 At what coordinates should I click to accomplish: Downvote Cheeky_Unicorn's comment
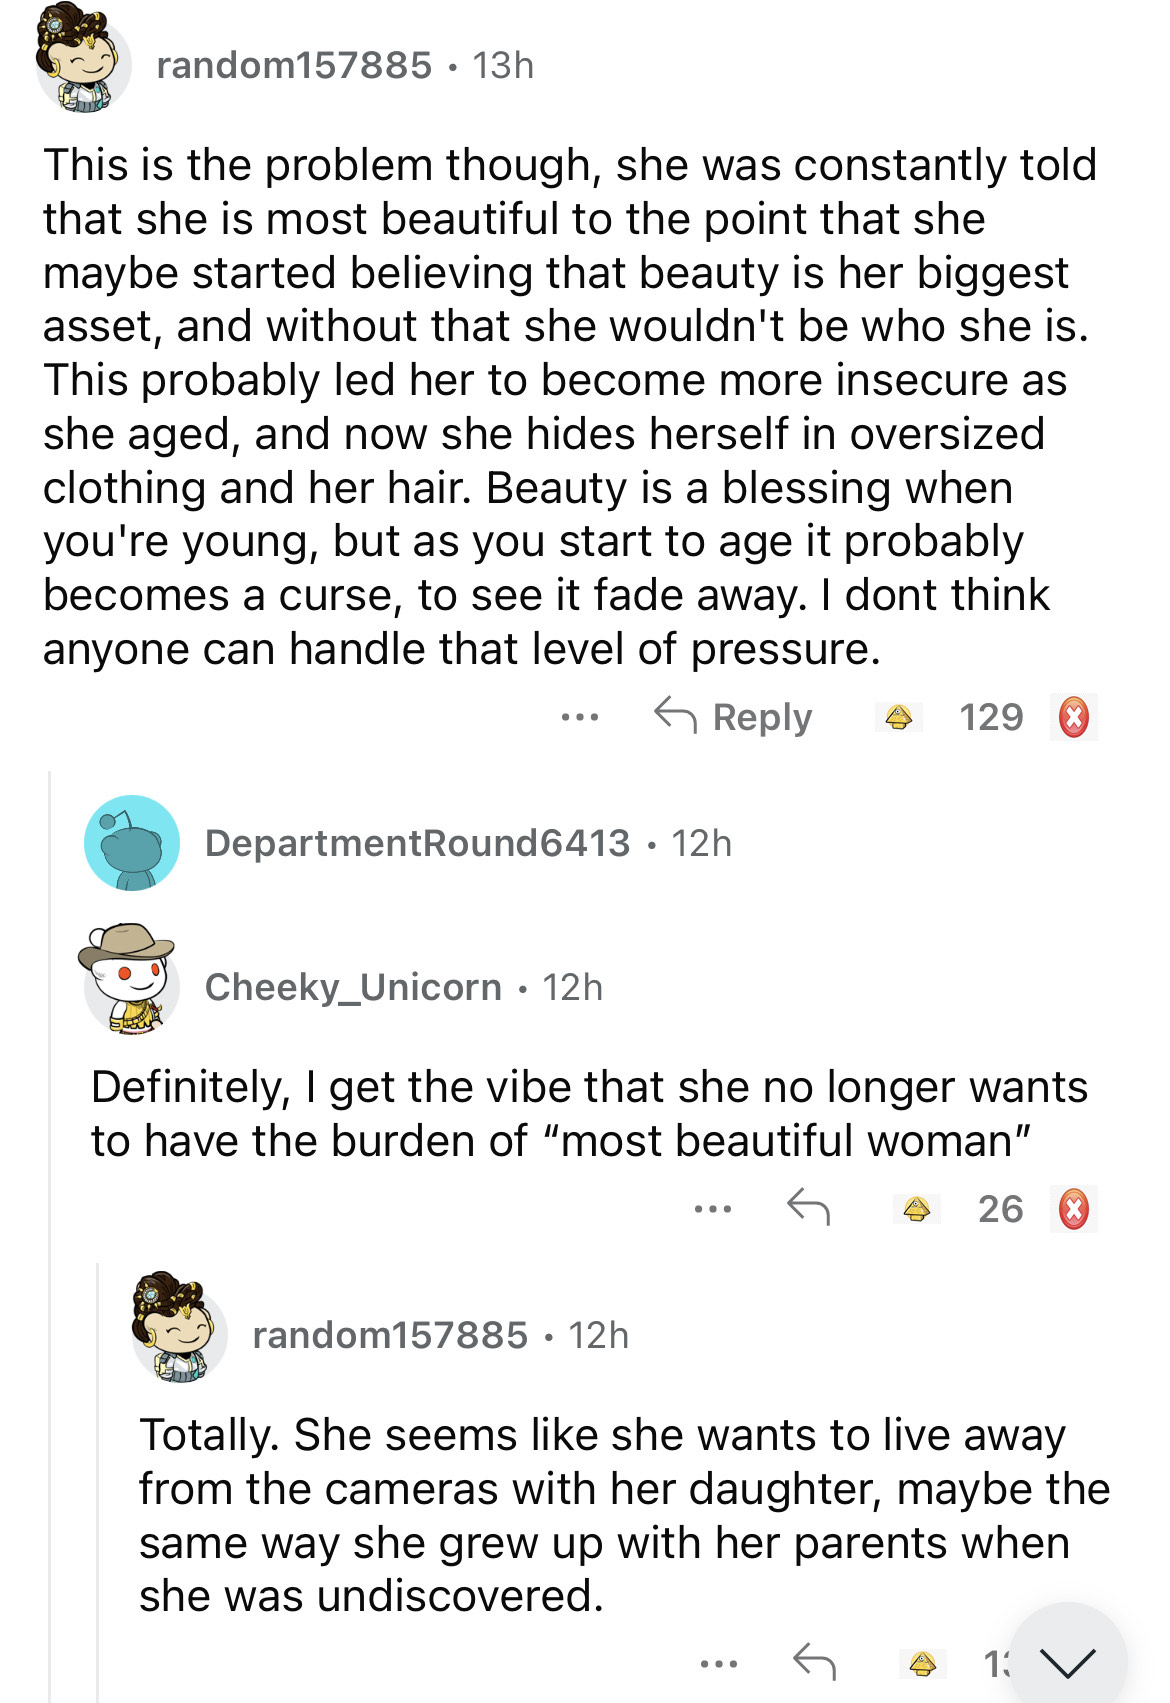pos(1073,1209)
